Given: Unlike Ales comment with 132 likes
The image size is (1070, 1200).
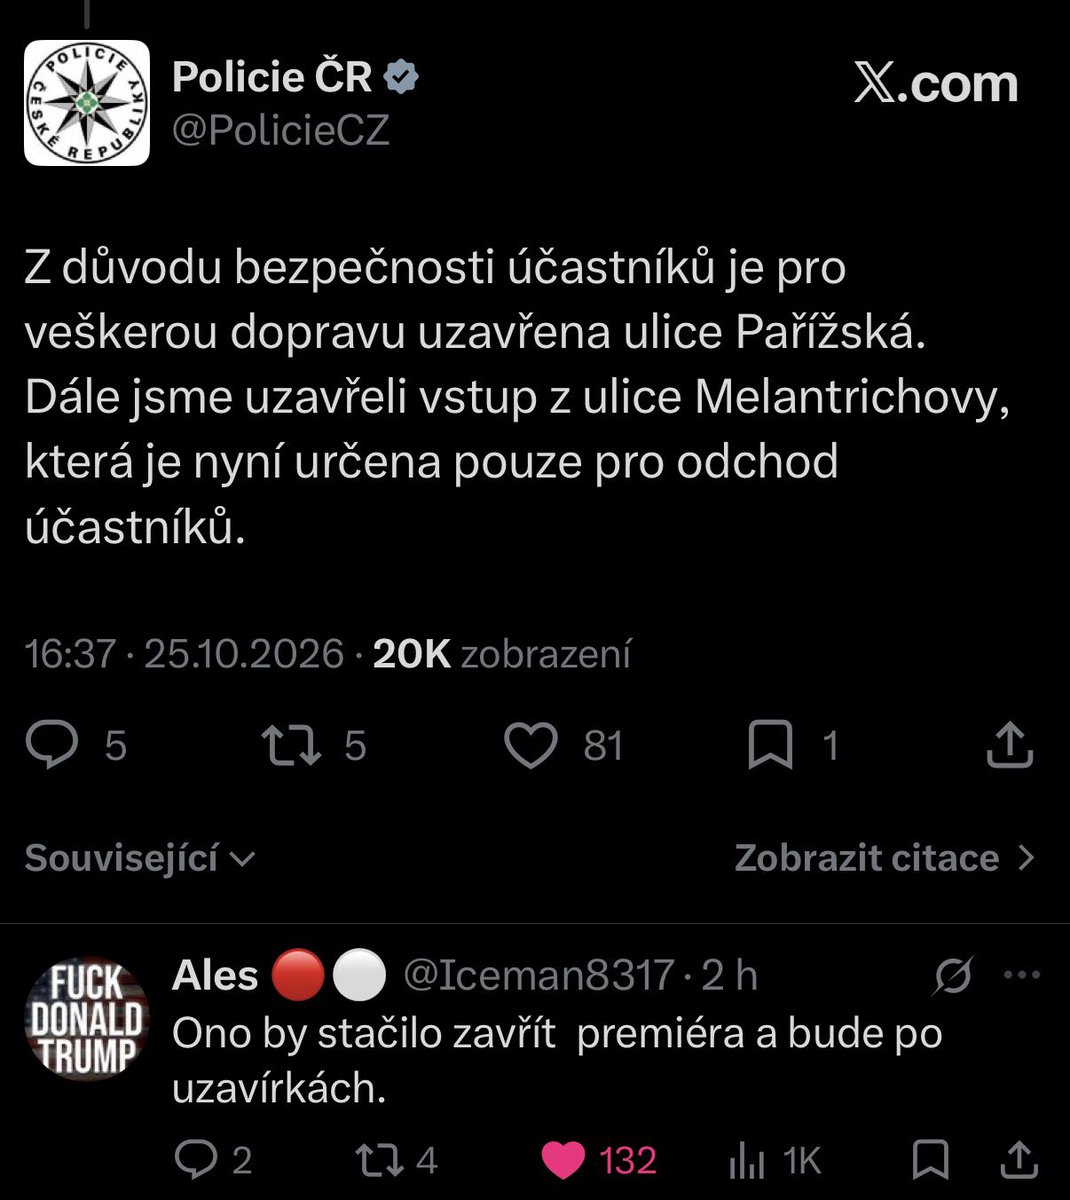Looking at the screenshot, I should coord(563,1160).
